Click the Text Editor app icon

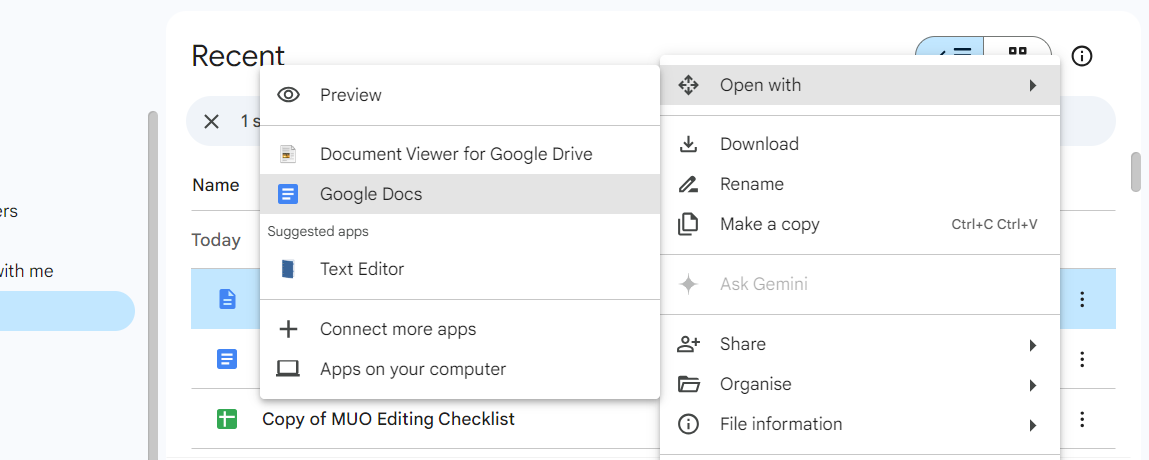coord(289,269)
